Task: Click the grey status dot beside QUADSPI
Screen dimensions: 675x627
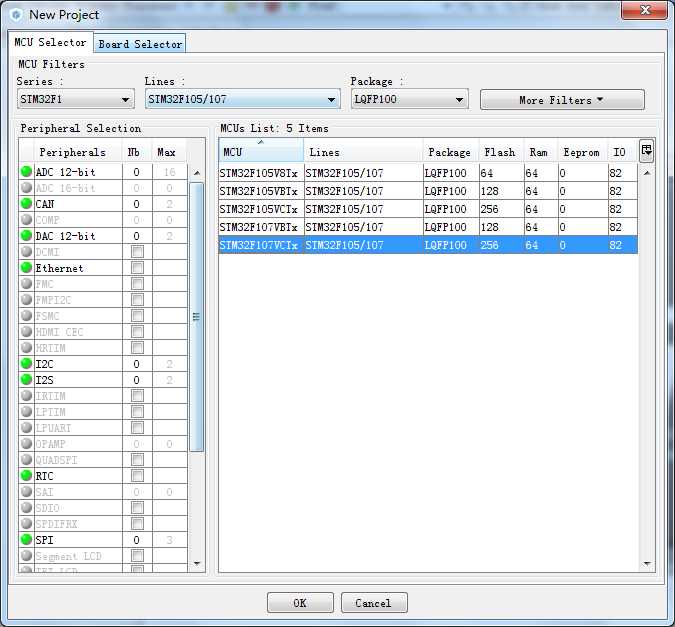Action: pos(26,459)
